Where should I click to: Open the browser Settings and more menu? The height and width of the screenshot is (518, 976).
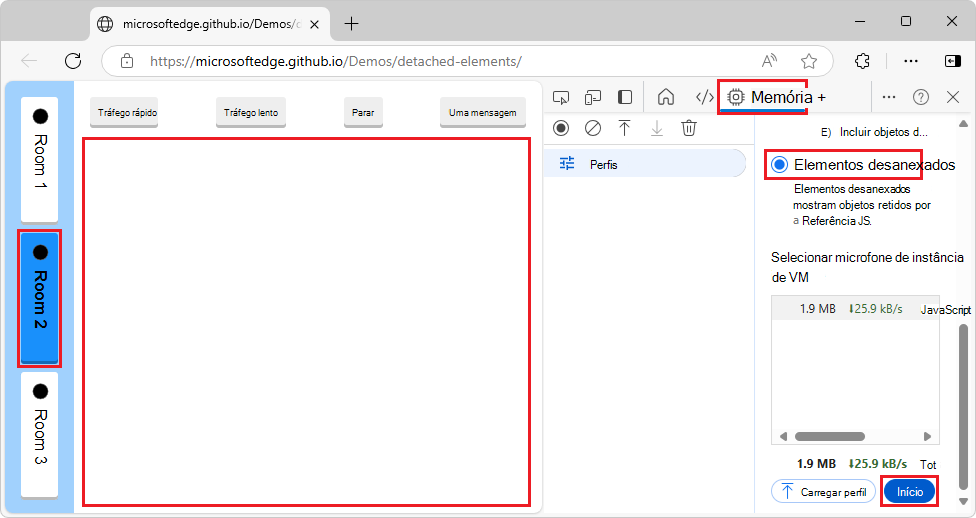click(911, 61)
